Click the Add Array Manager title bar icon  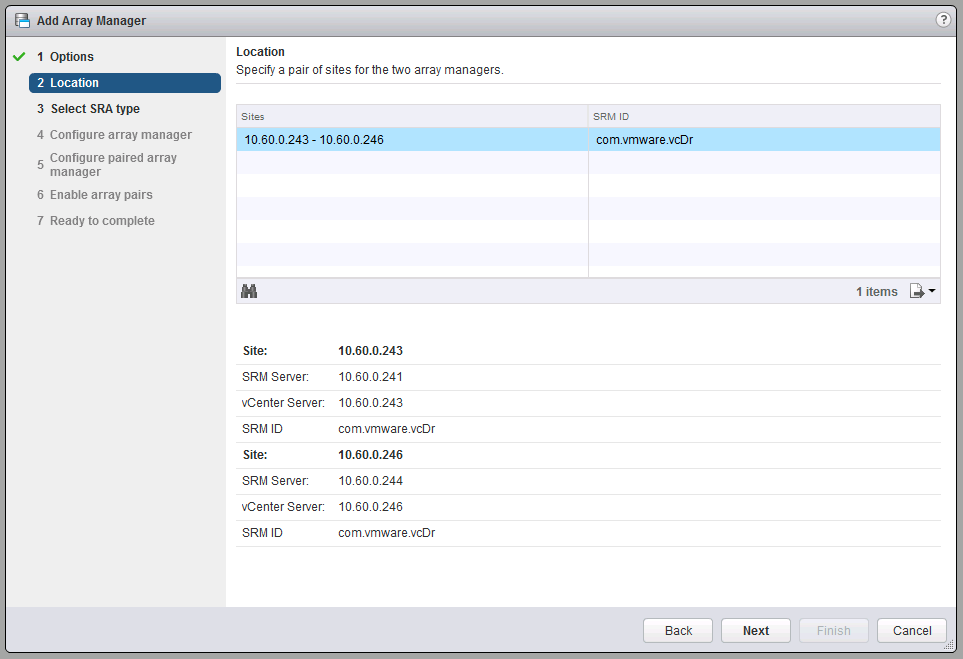(x=22, y=20)
